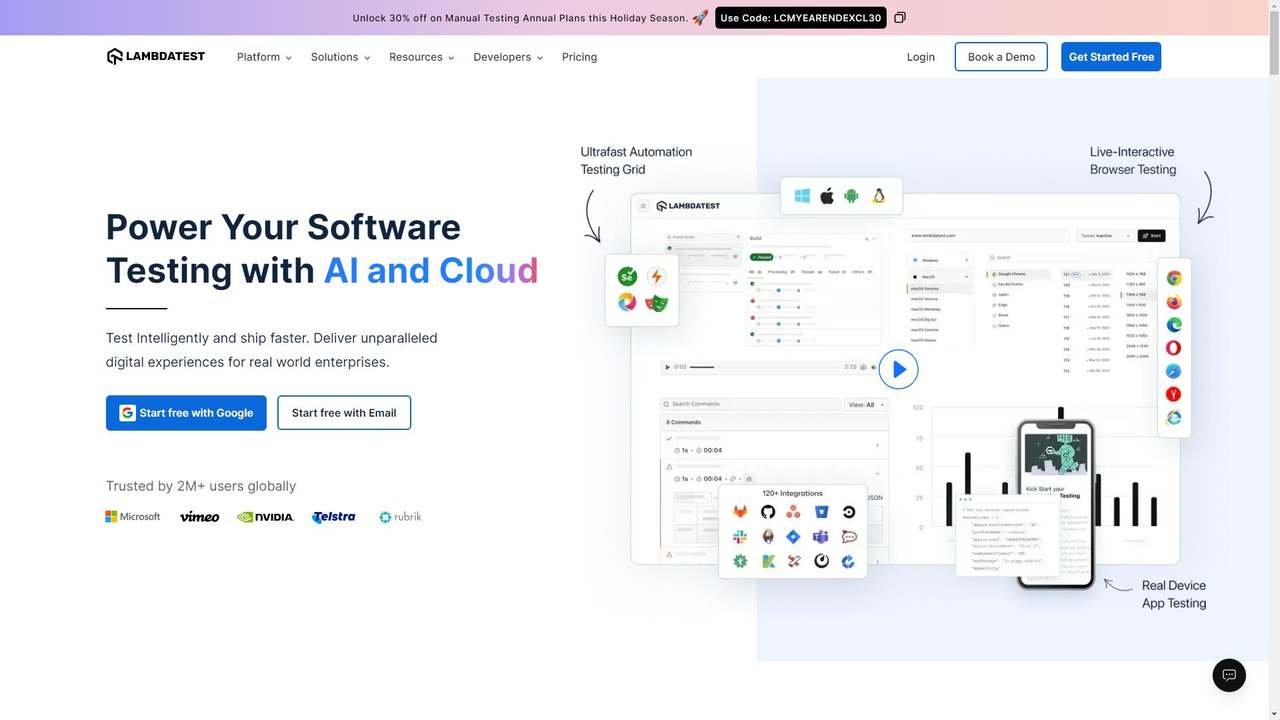The width and height of the screenshot is (1280, 720).
Task: Click the 'Real Device App Testing' label
Action: [1174, 595]
